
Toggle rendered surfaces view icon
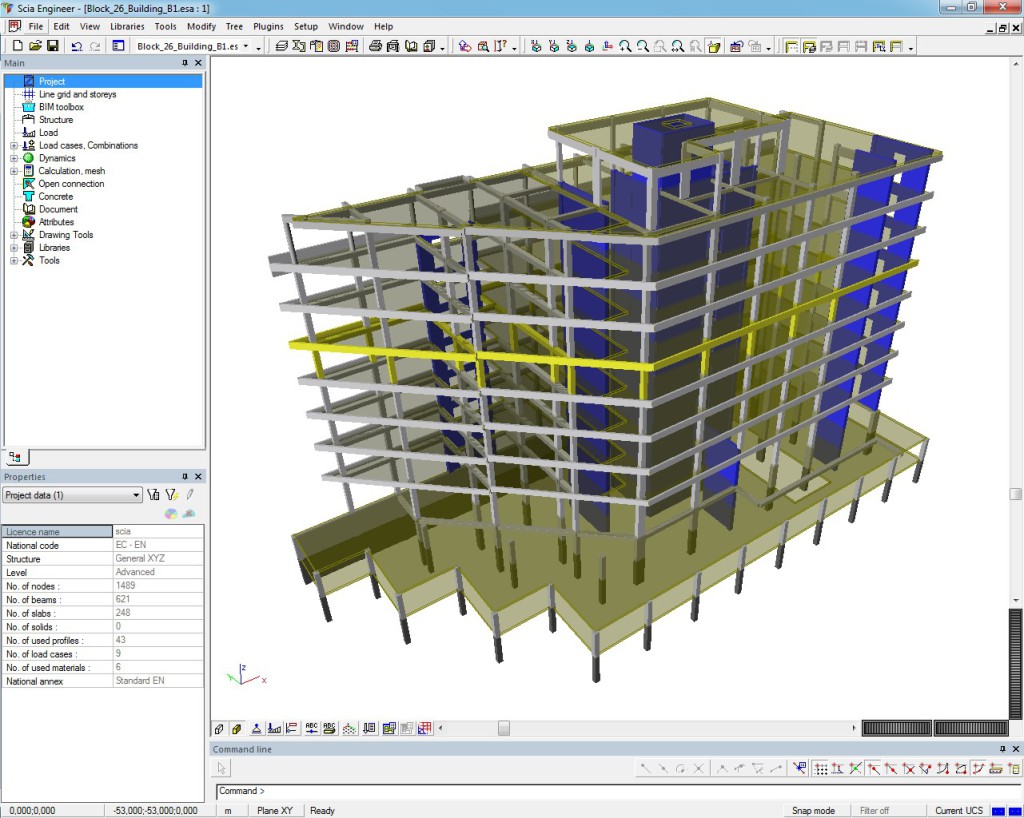237,729
